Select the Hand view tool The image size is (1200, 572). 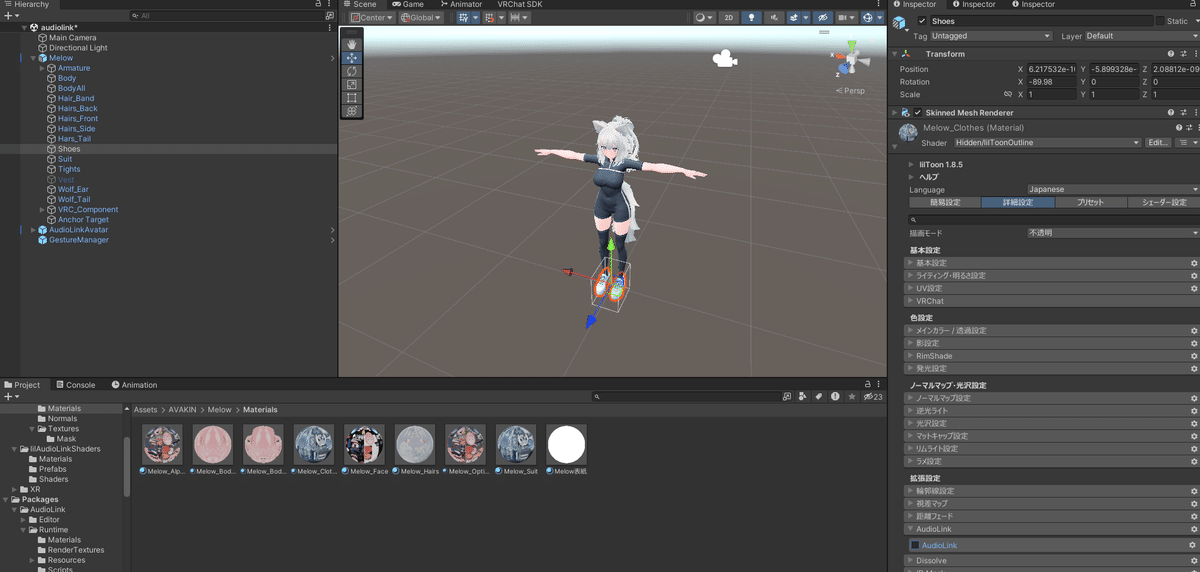point(351,44)
